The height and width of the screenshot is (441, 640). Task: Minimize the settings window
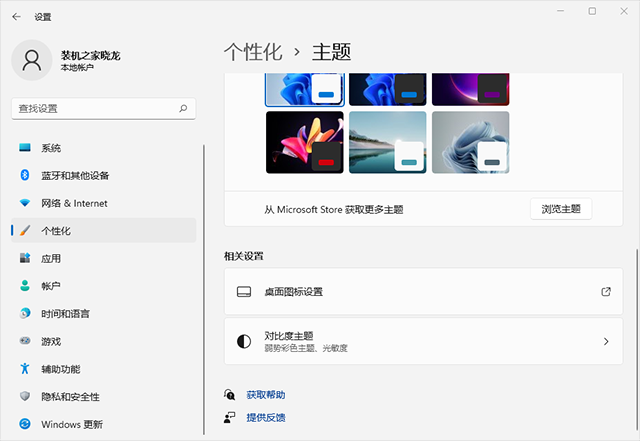(560, 11)
